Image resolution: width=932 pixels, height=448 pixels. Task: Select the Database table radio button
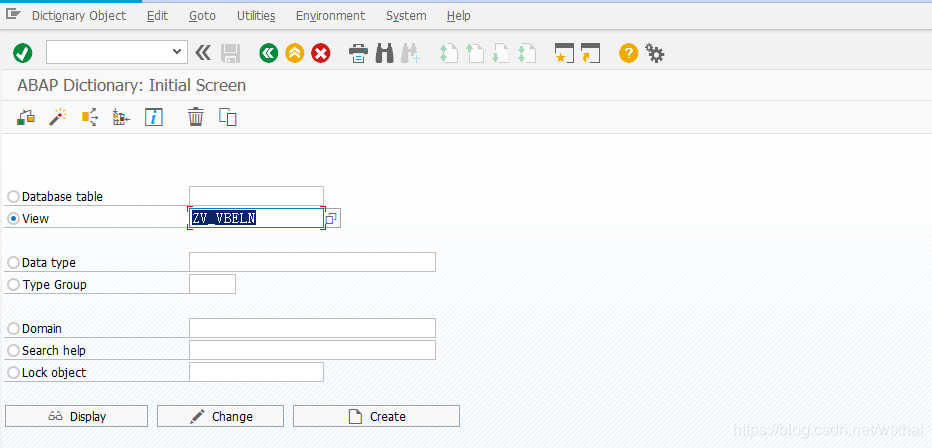13,197
